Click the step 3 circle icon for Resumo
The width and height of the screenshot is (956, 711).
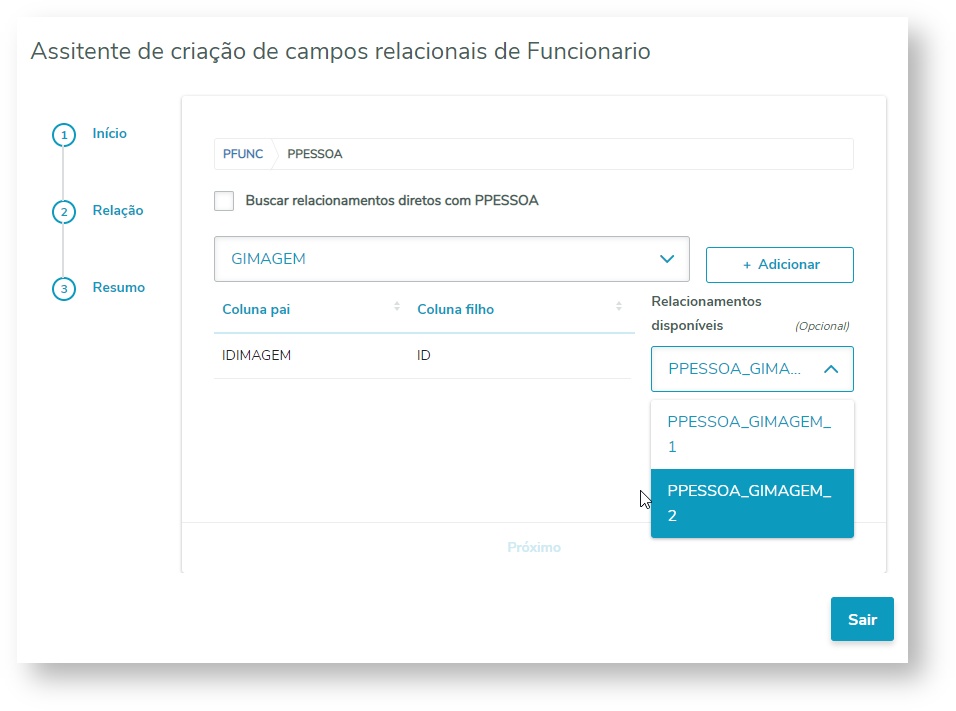coord(64,288)
